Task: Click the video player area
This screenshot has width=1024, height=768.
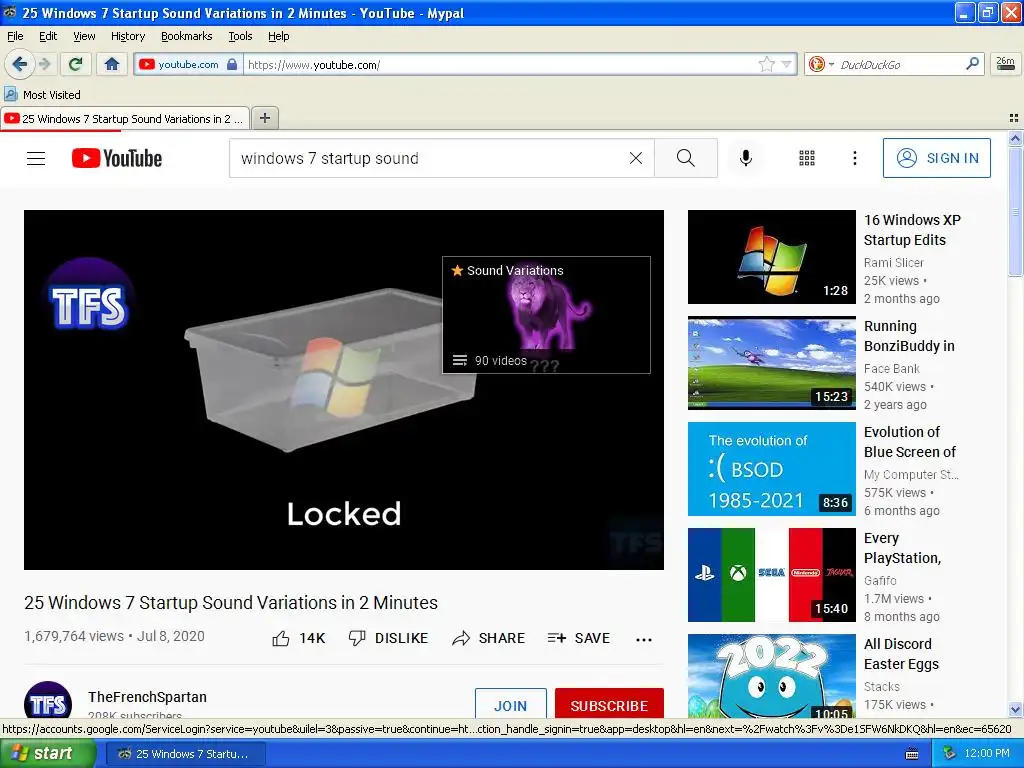Action: click(x=344, y=390)
